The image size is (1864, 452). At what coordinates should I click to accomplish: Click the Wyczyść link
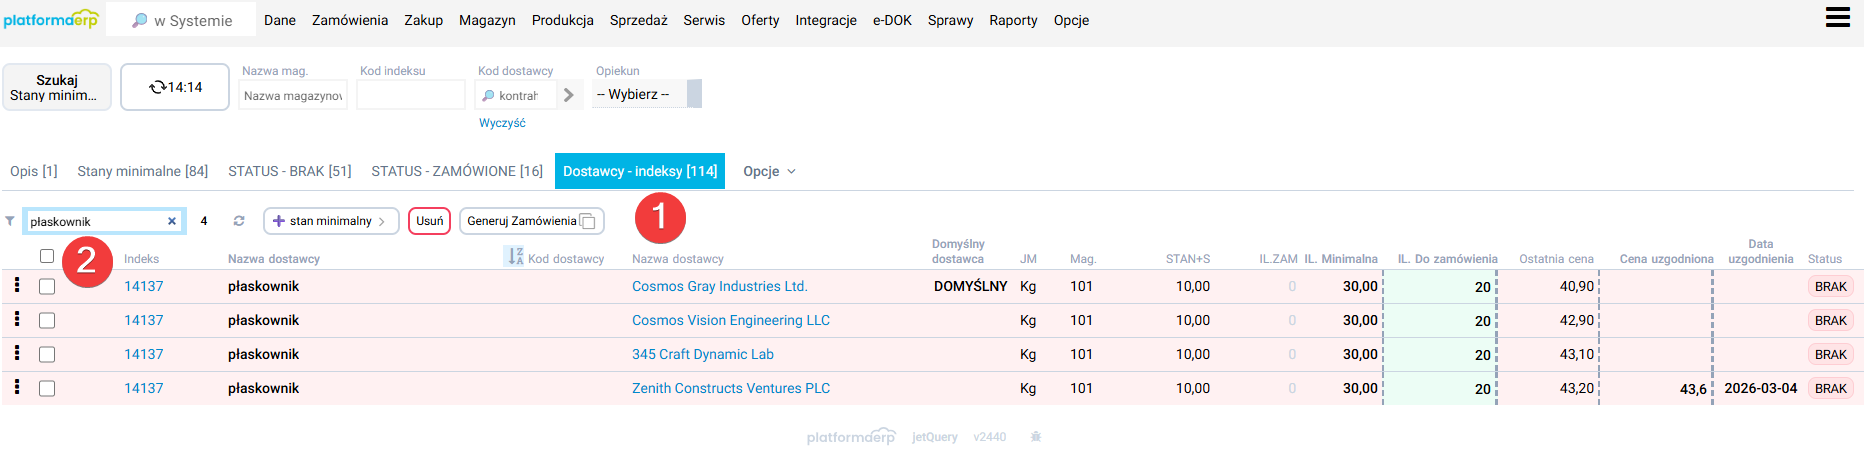(x=502, y=123)
